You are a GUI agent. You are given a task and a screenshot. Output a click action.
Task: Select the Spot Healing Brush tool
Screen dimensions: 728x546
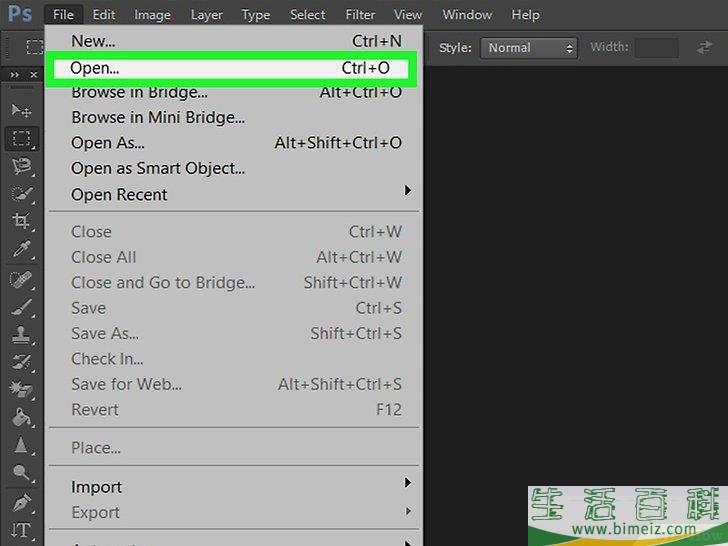(x=21, y=279)
